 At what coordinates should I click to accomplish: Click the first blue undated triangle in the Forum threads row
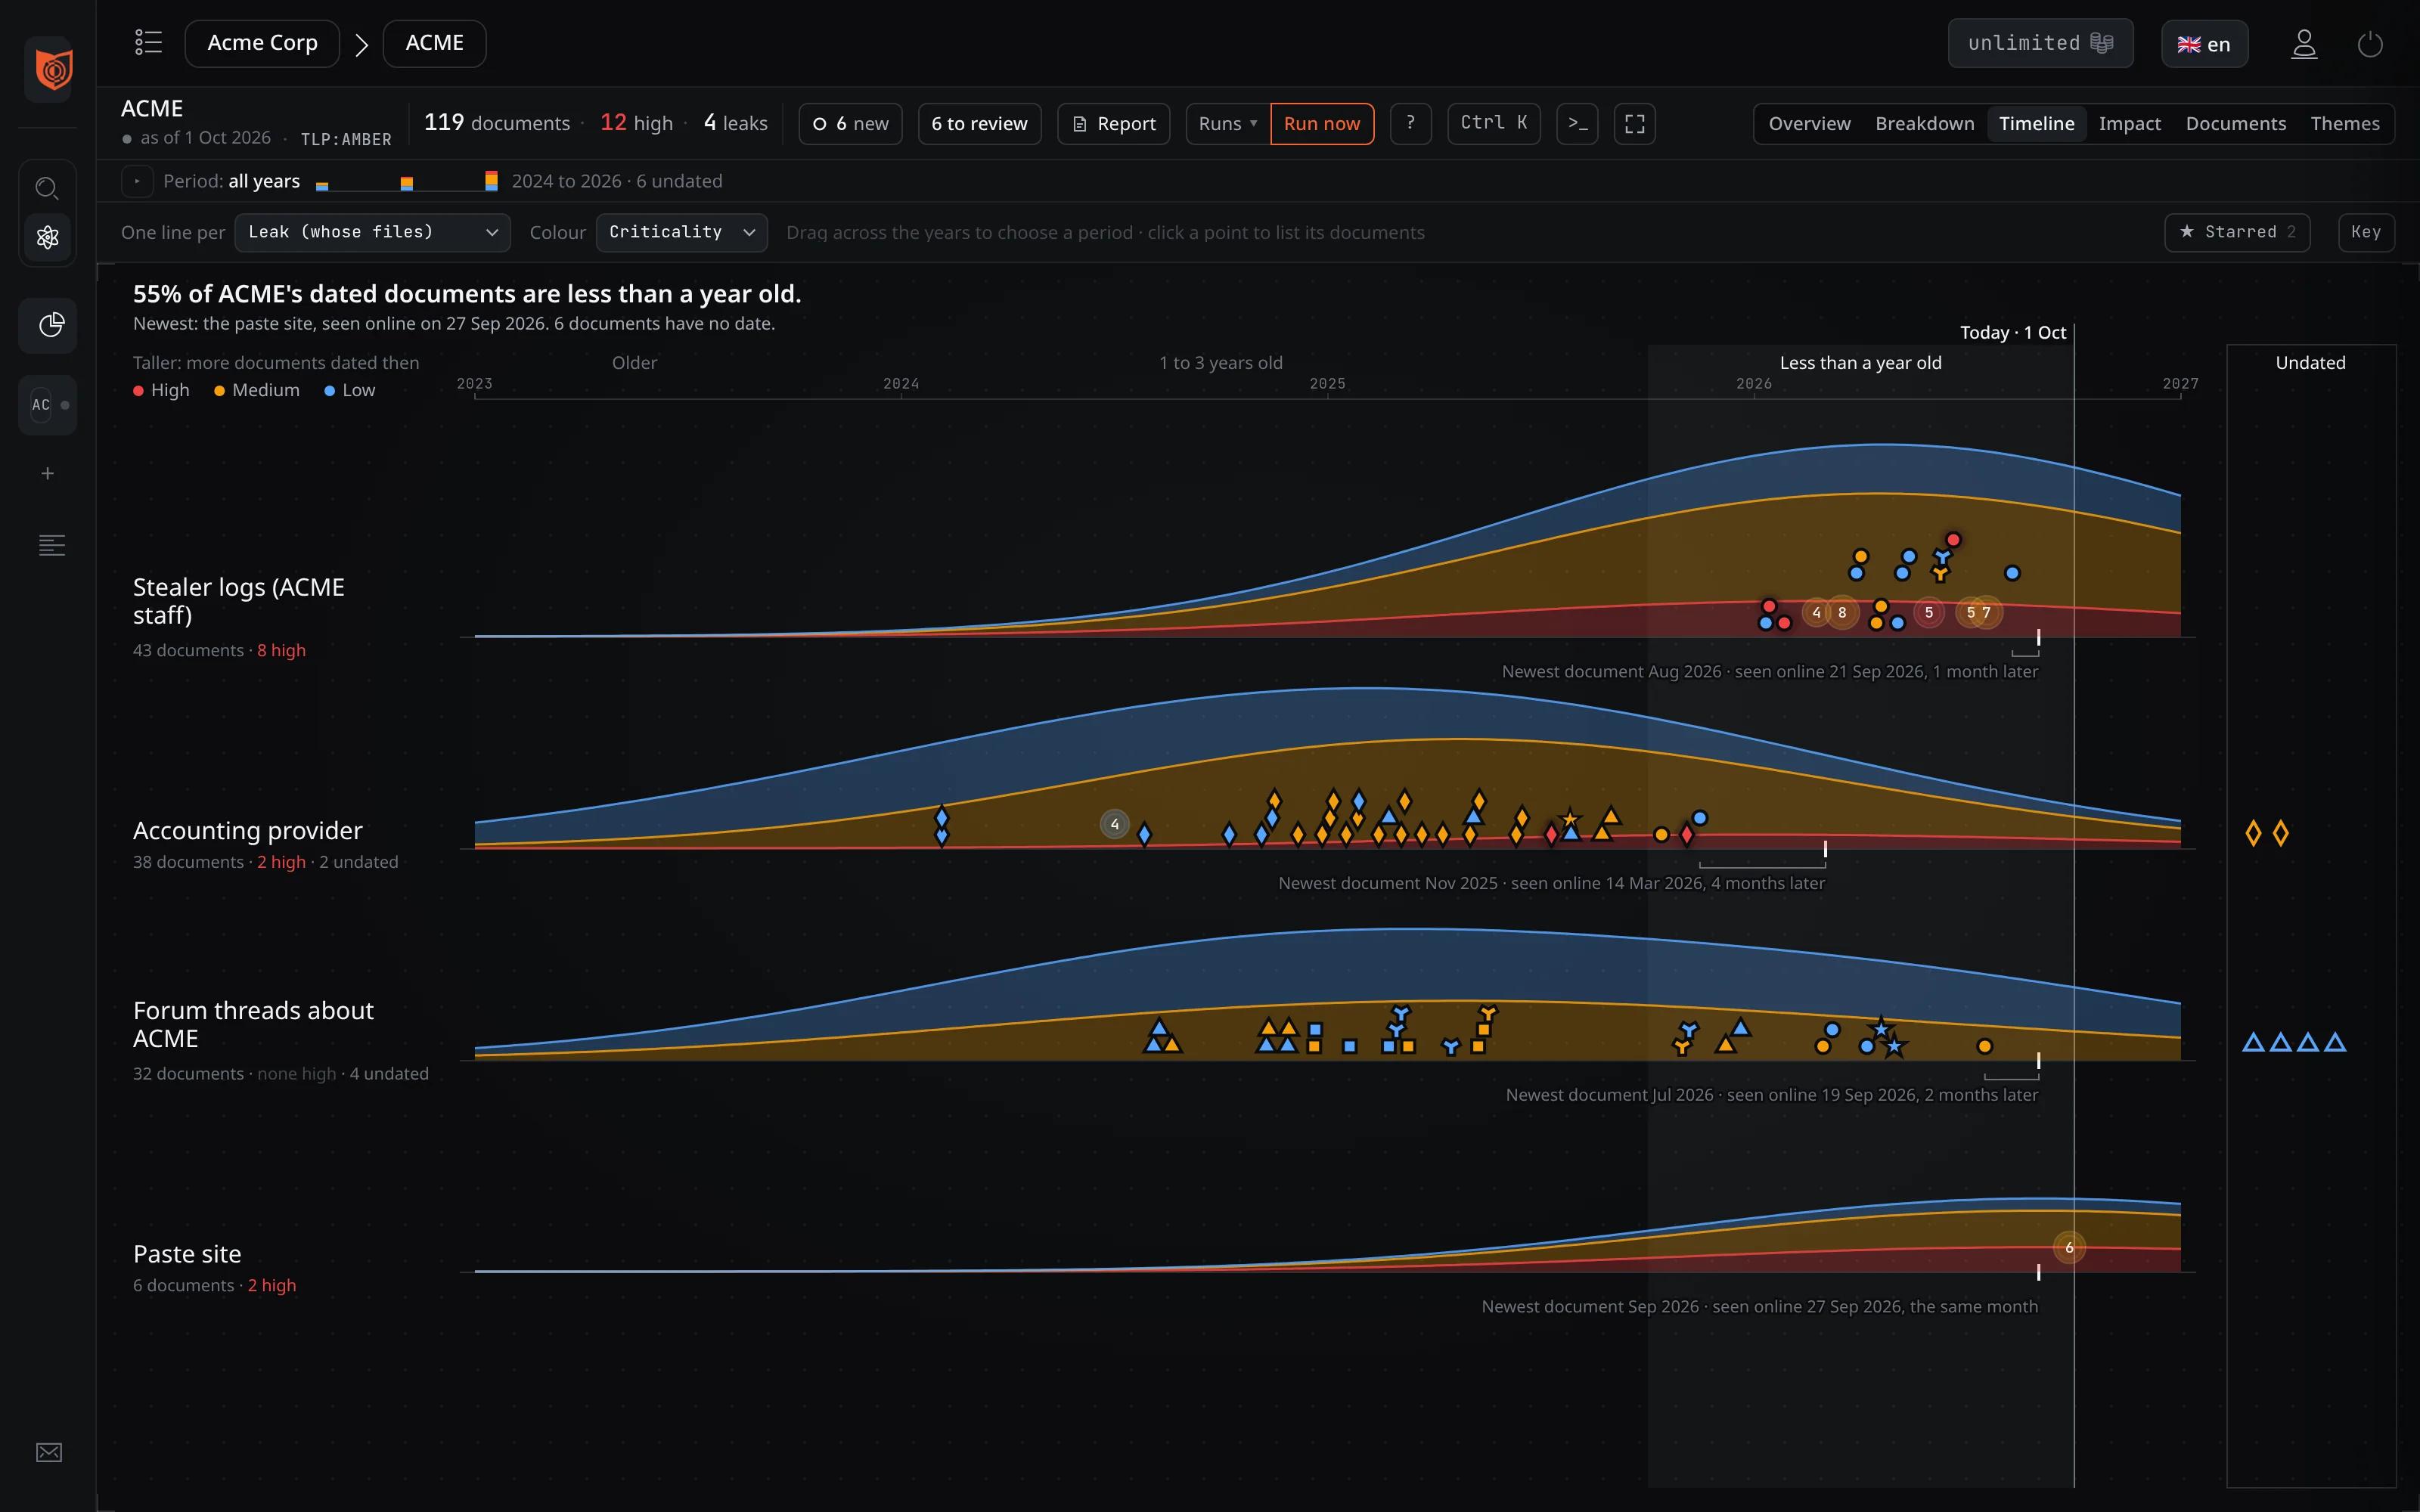coord(2253,1042)
